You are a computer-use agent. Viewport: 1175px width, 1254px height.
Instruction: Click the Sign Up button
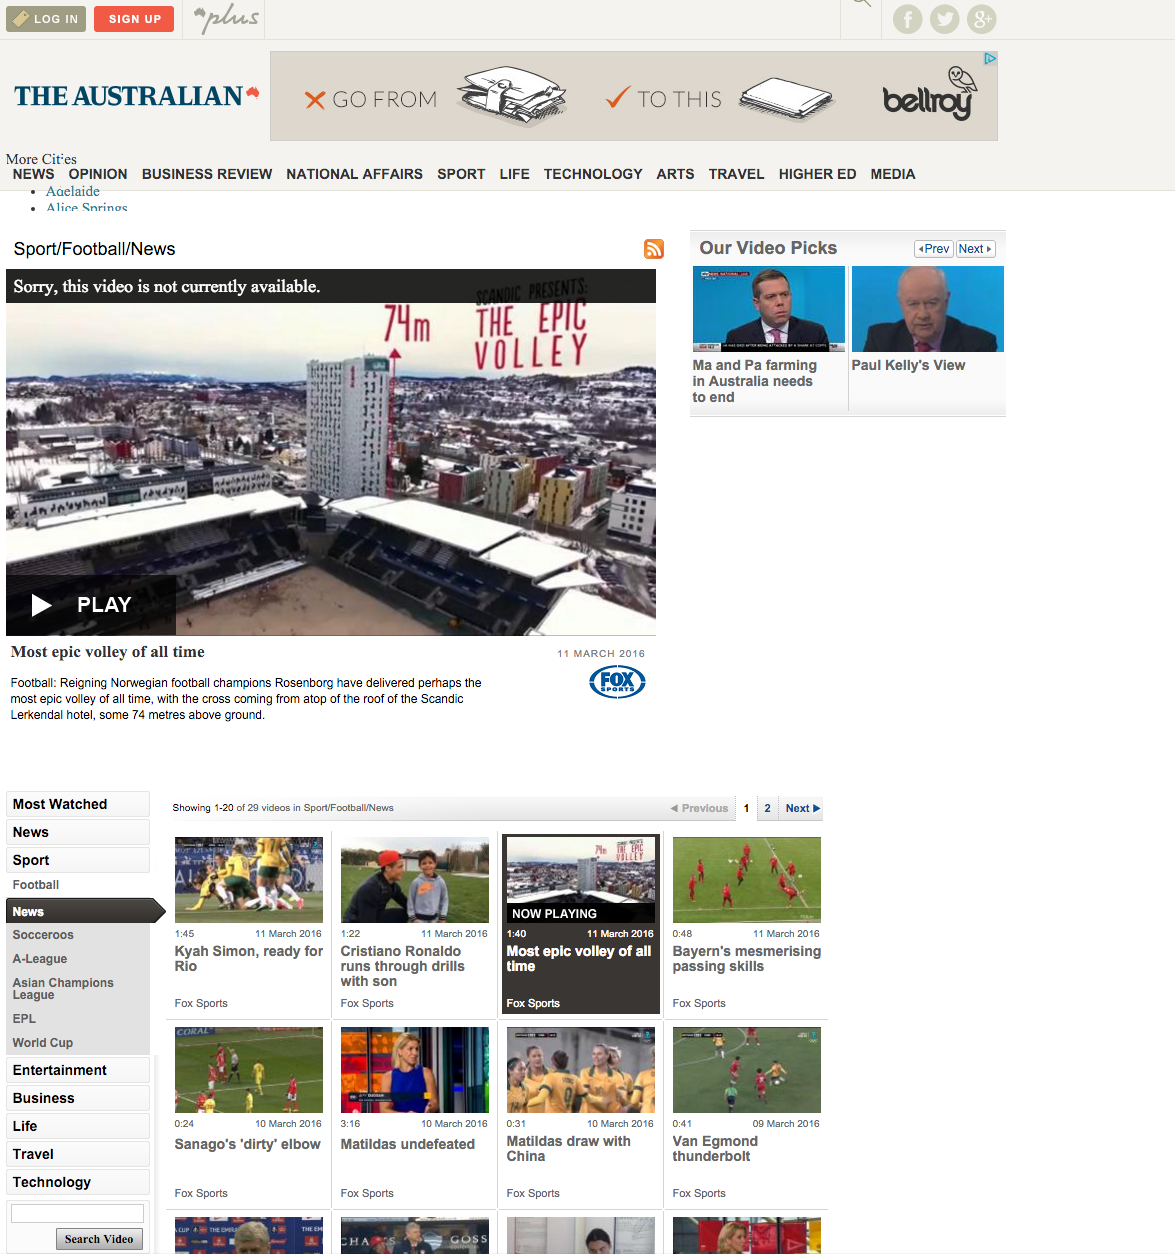point(134,19)
